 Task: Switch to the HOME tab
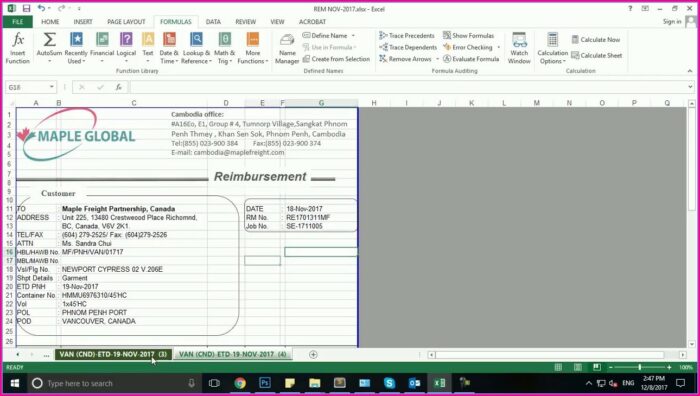(50, 21)
